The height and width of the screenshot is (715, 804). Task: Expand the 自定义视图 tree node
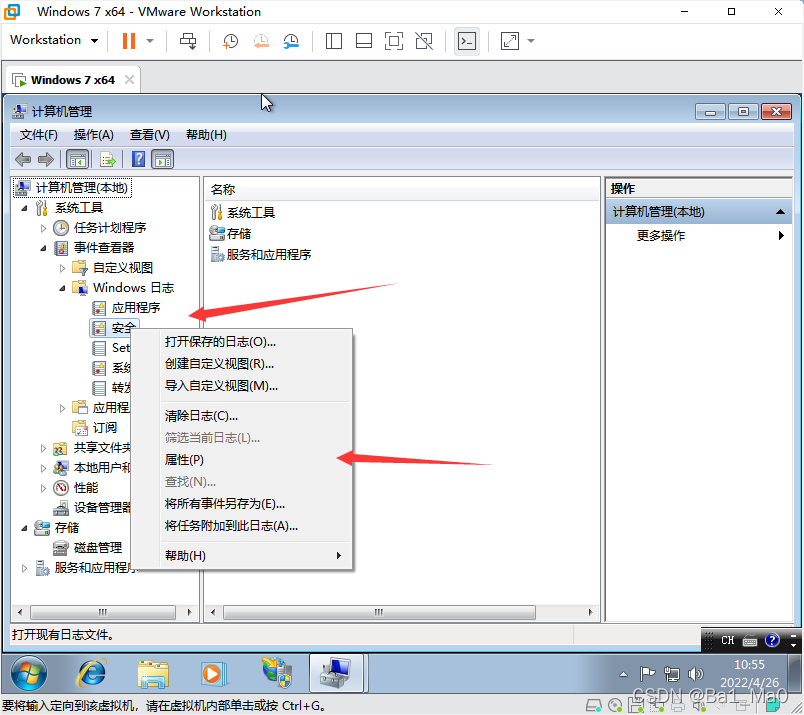[63, 268]
